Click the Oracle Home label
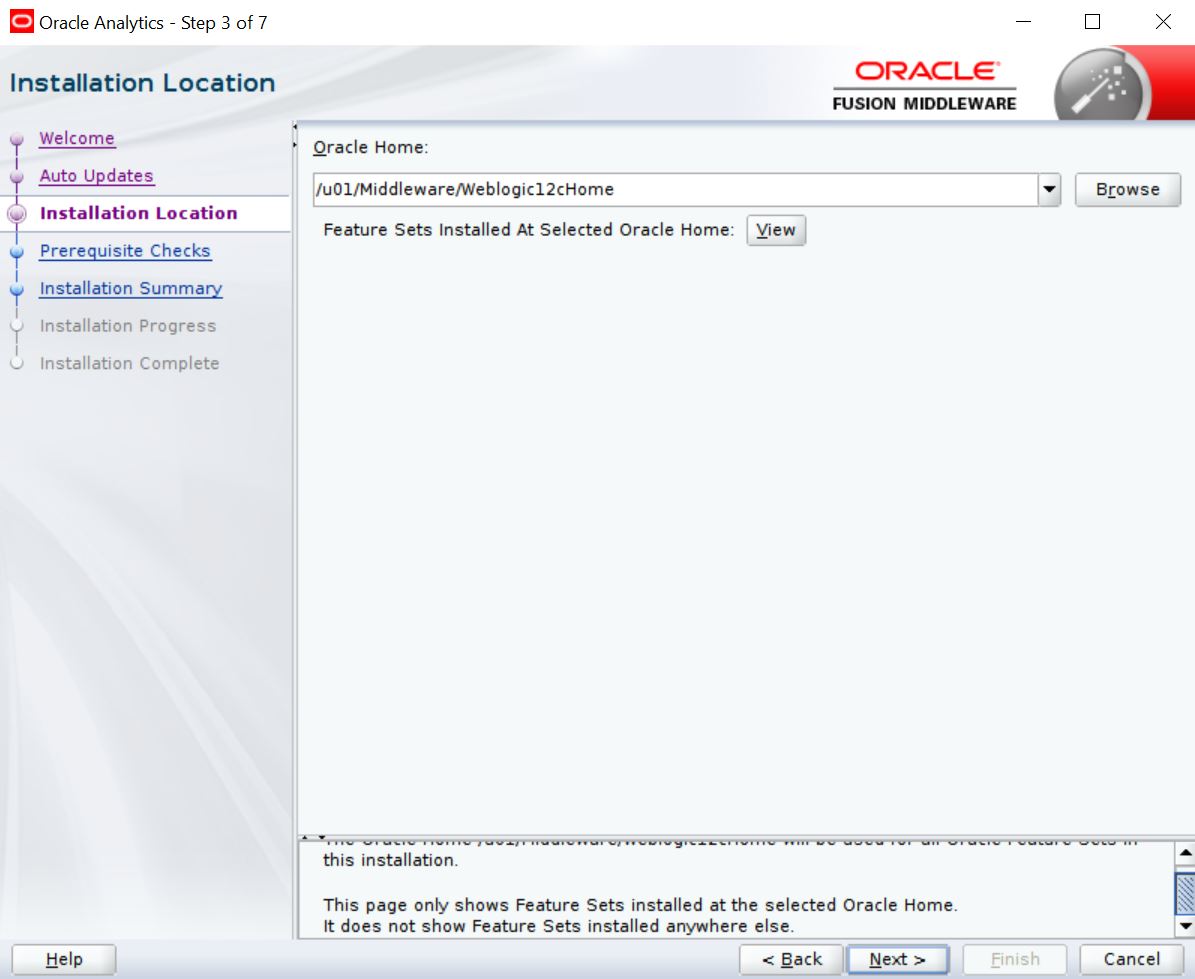 (x=370, y=147)
